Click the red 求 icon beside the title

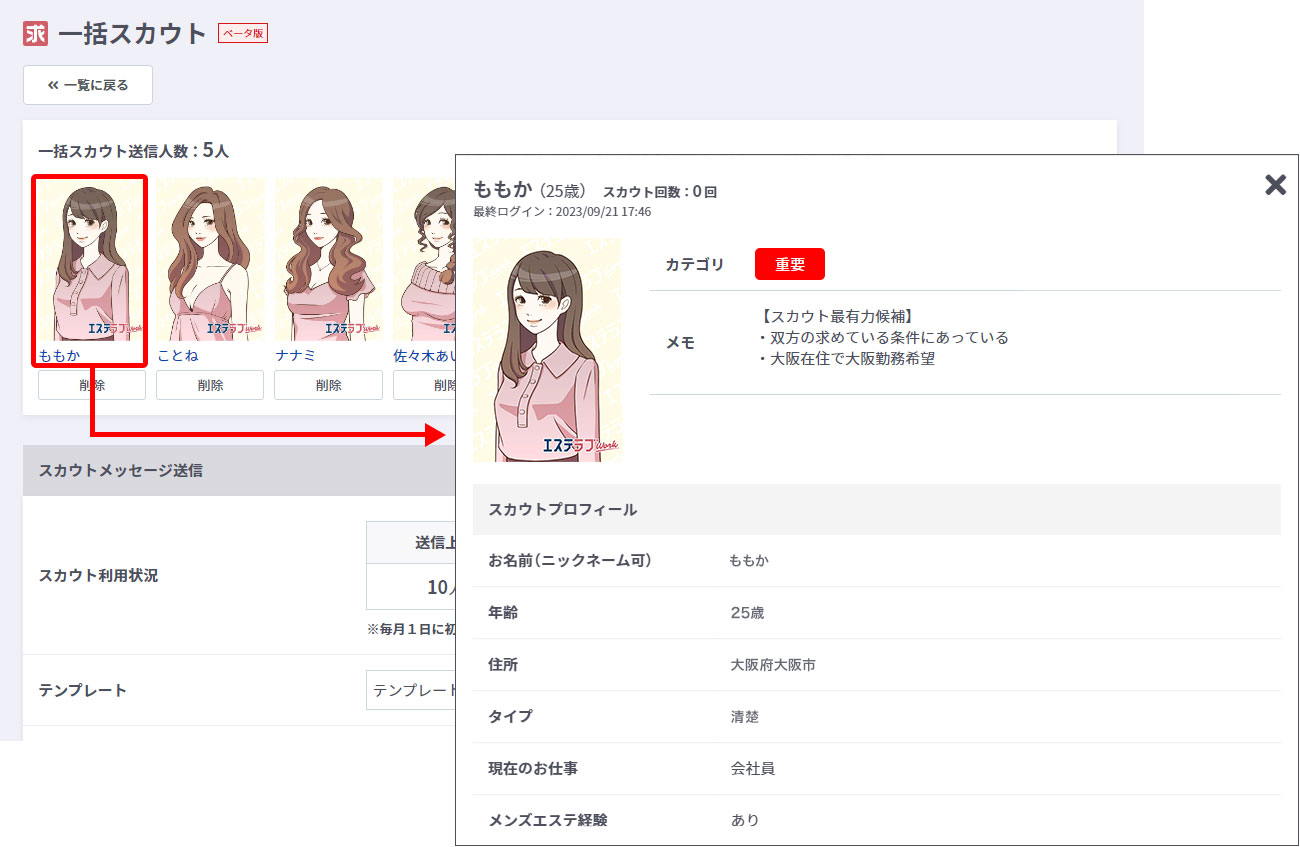click(x=35, y=33)
